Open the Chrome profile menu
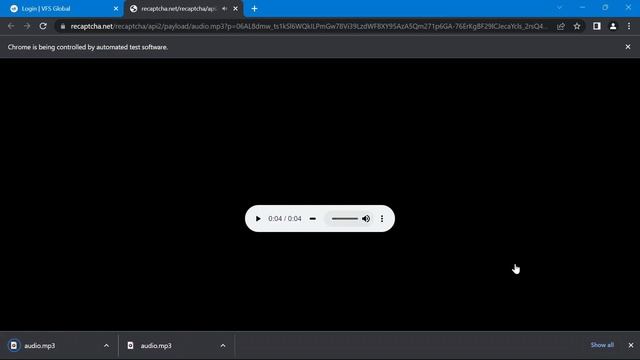The image size is (640, 360). coord(613,26)
